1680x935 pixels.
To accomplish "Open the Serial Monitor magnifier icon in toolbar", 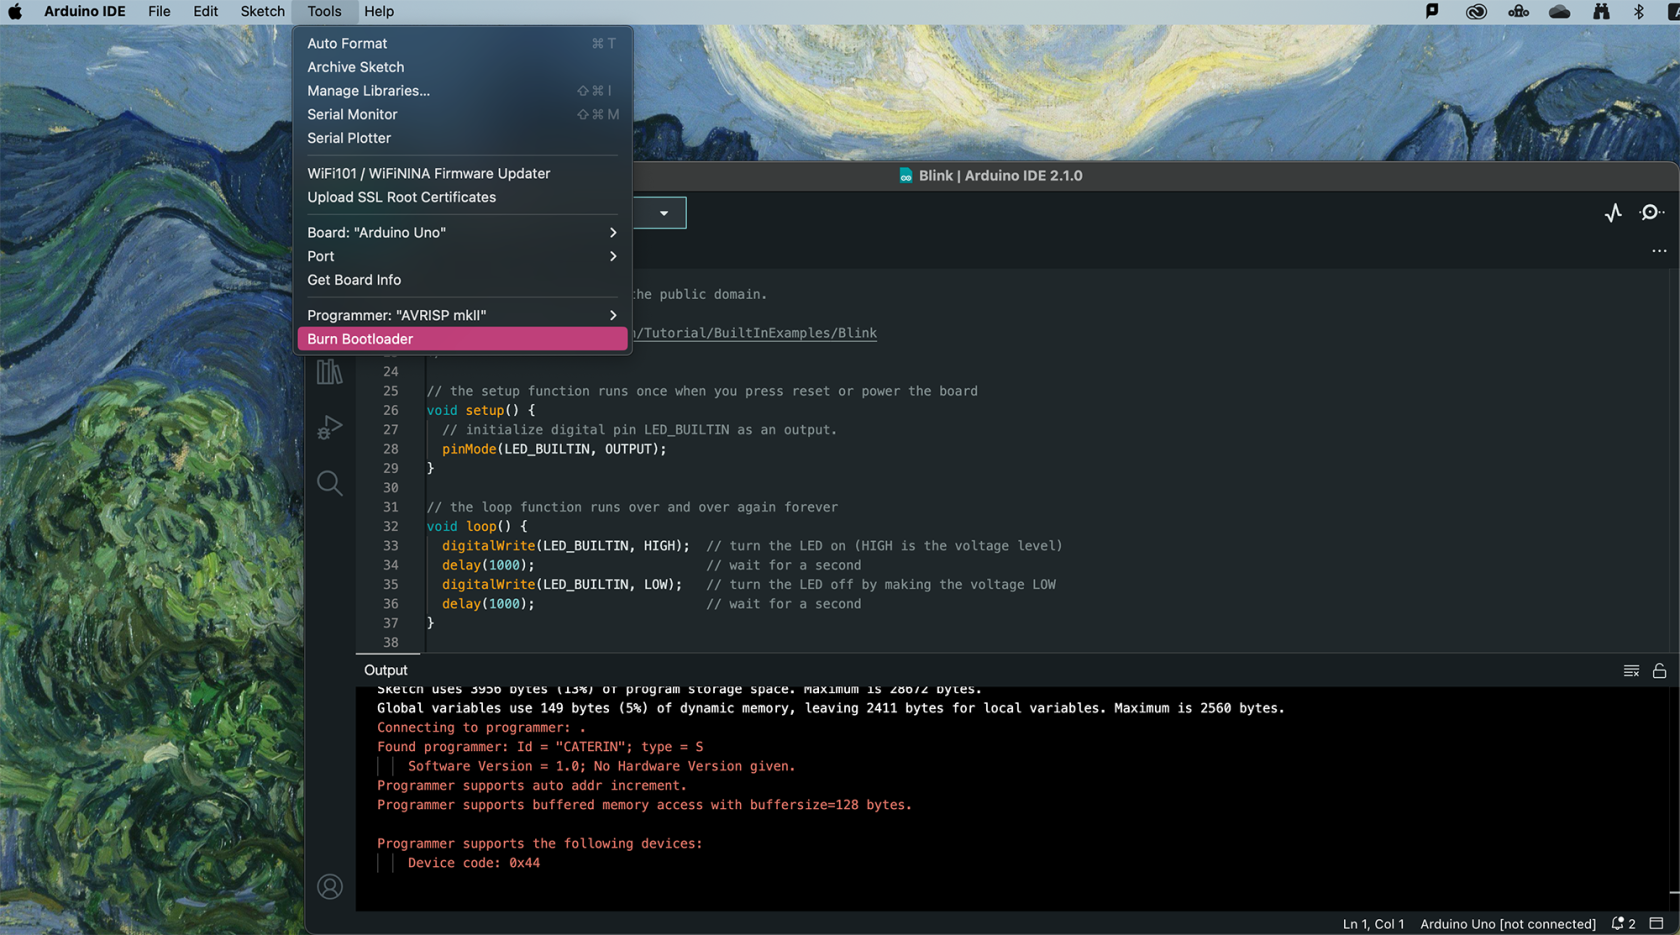I will coord(1652,212).
